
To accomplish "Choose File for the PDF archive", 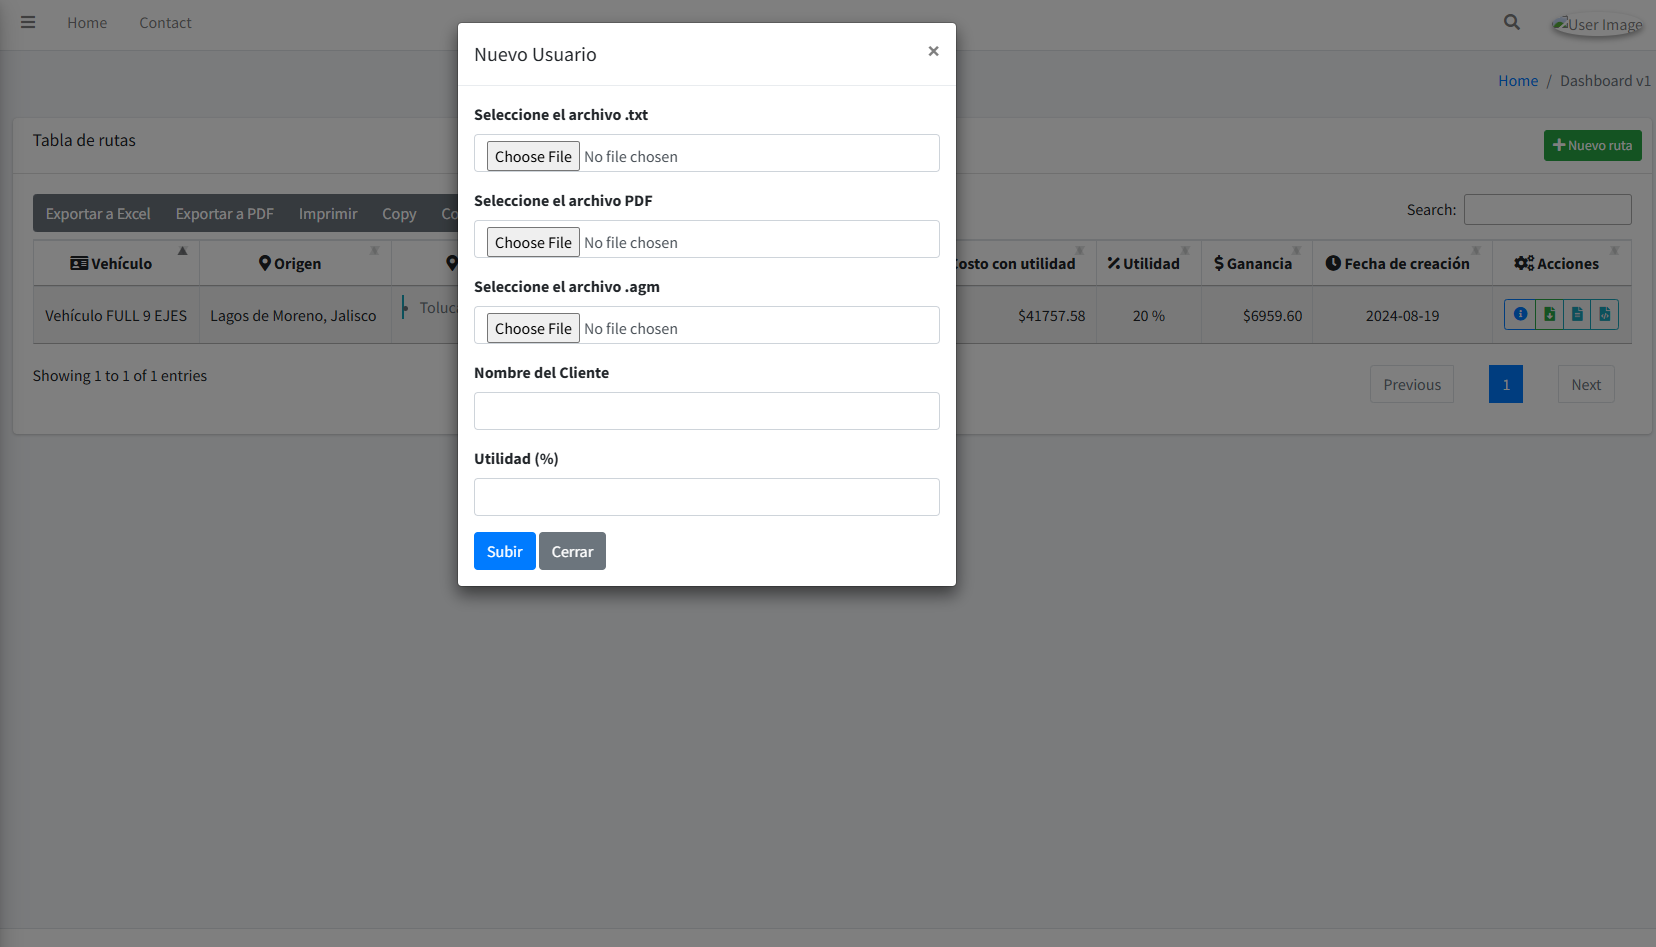I will [533, 242].
